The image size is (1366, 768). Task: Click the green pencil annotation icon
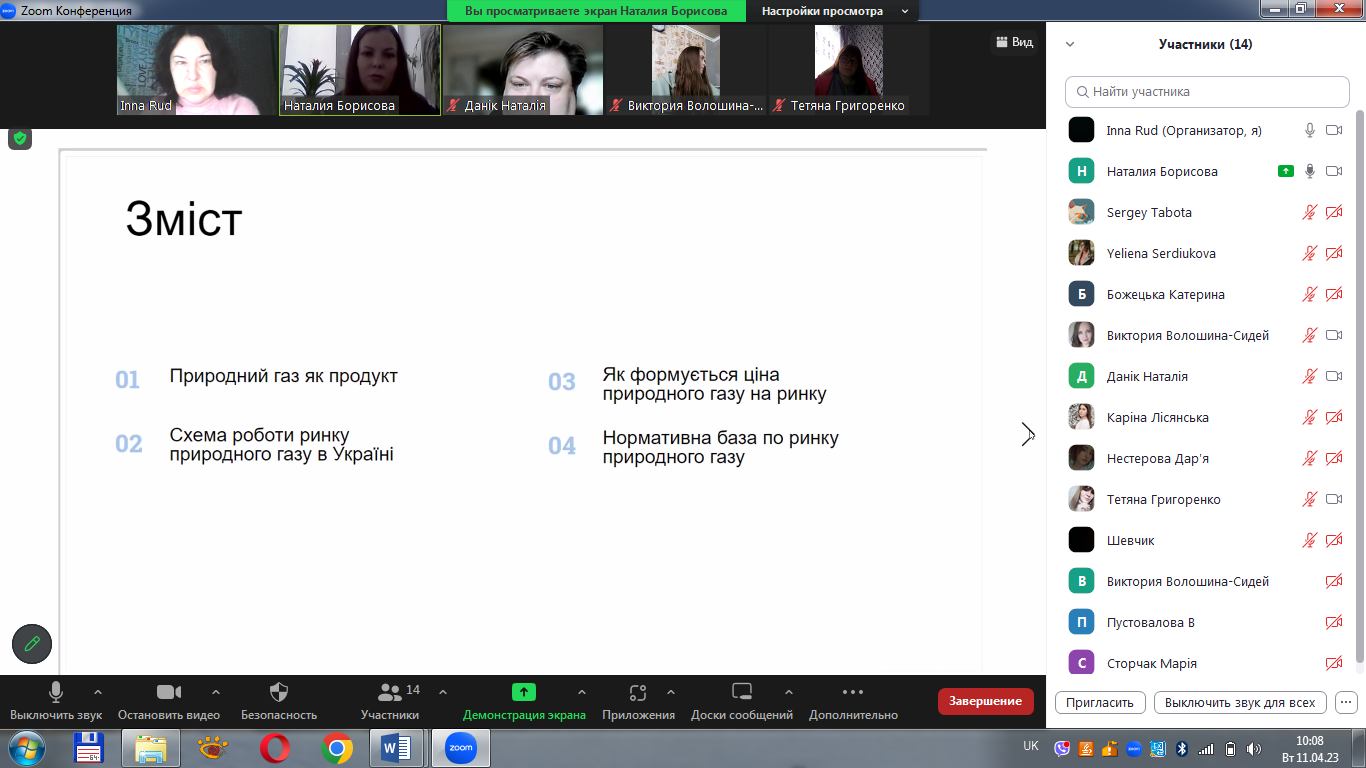32,644
